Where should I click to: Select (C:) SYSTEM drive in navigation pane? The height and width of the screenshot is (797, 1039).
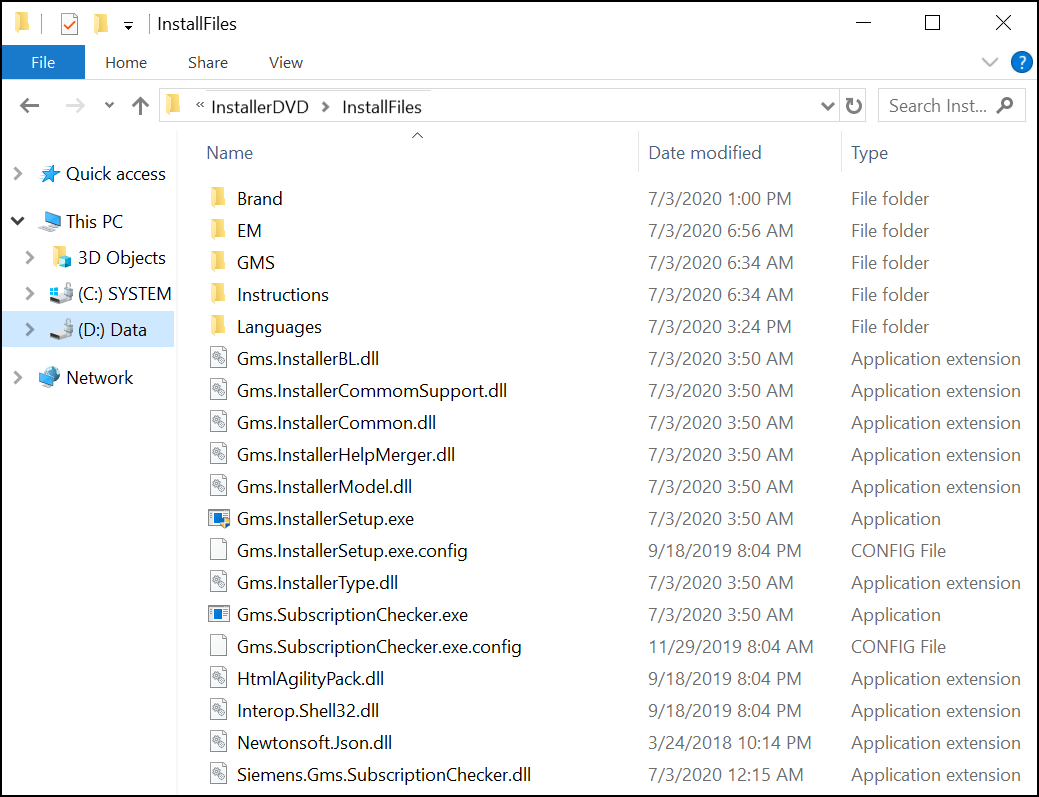[124, 294]
